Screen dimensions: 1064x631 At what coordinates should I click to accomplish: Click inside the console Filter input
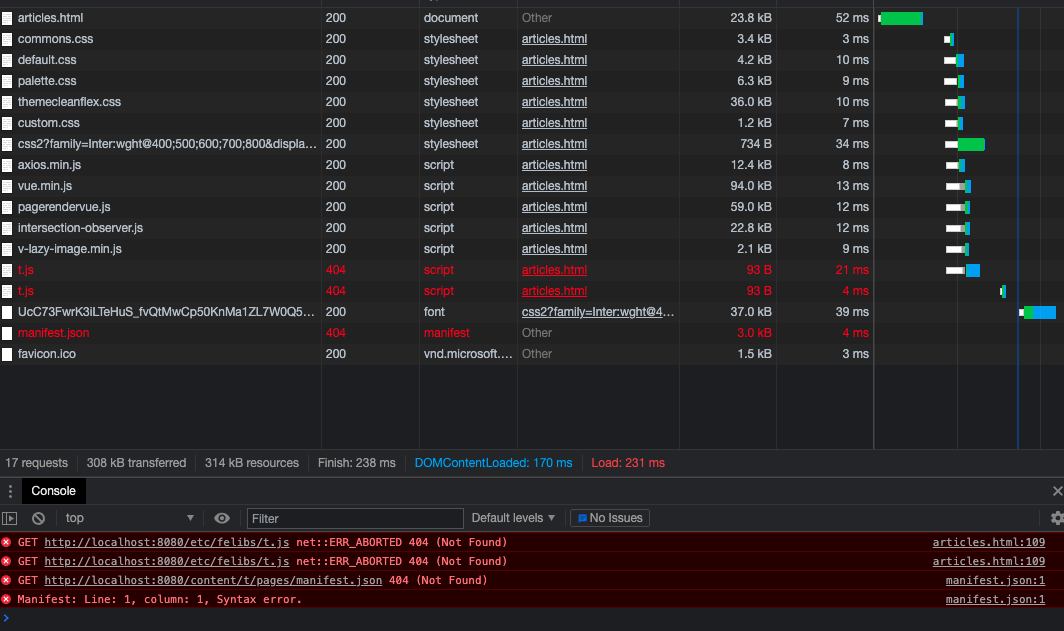tap(355, 518)
